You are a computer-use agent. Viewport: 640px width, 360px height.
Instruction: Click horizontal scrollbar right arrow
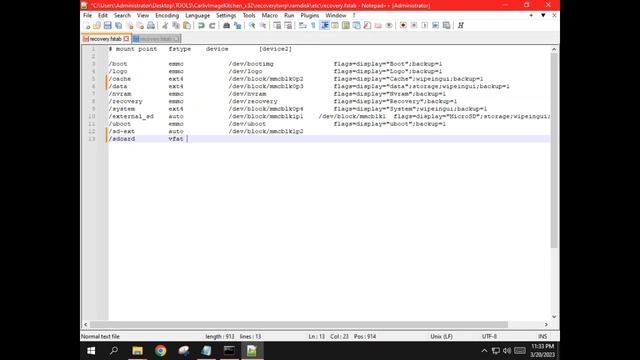tap(546, 324)
